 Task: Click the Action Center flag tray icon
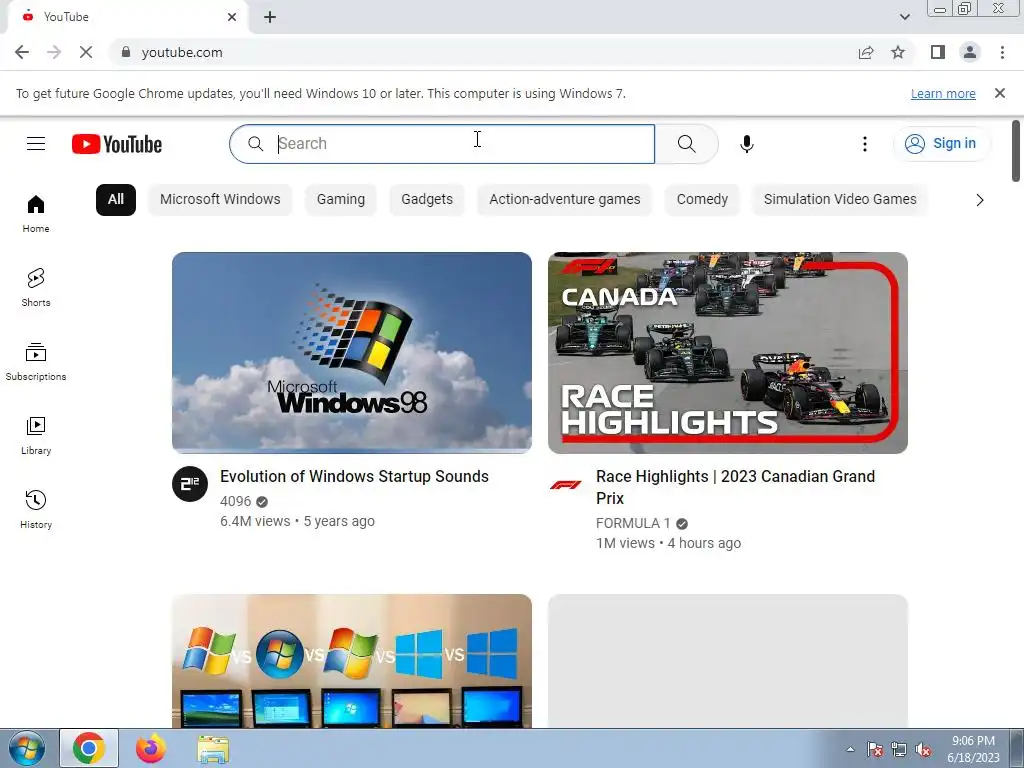pyautogui.click(x=875, y=750)
